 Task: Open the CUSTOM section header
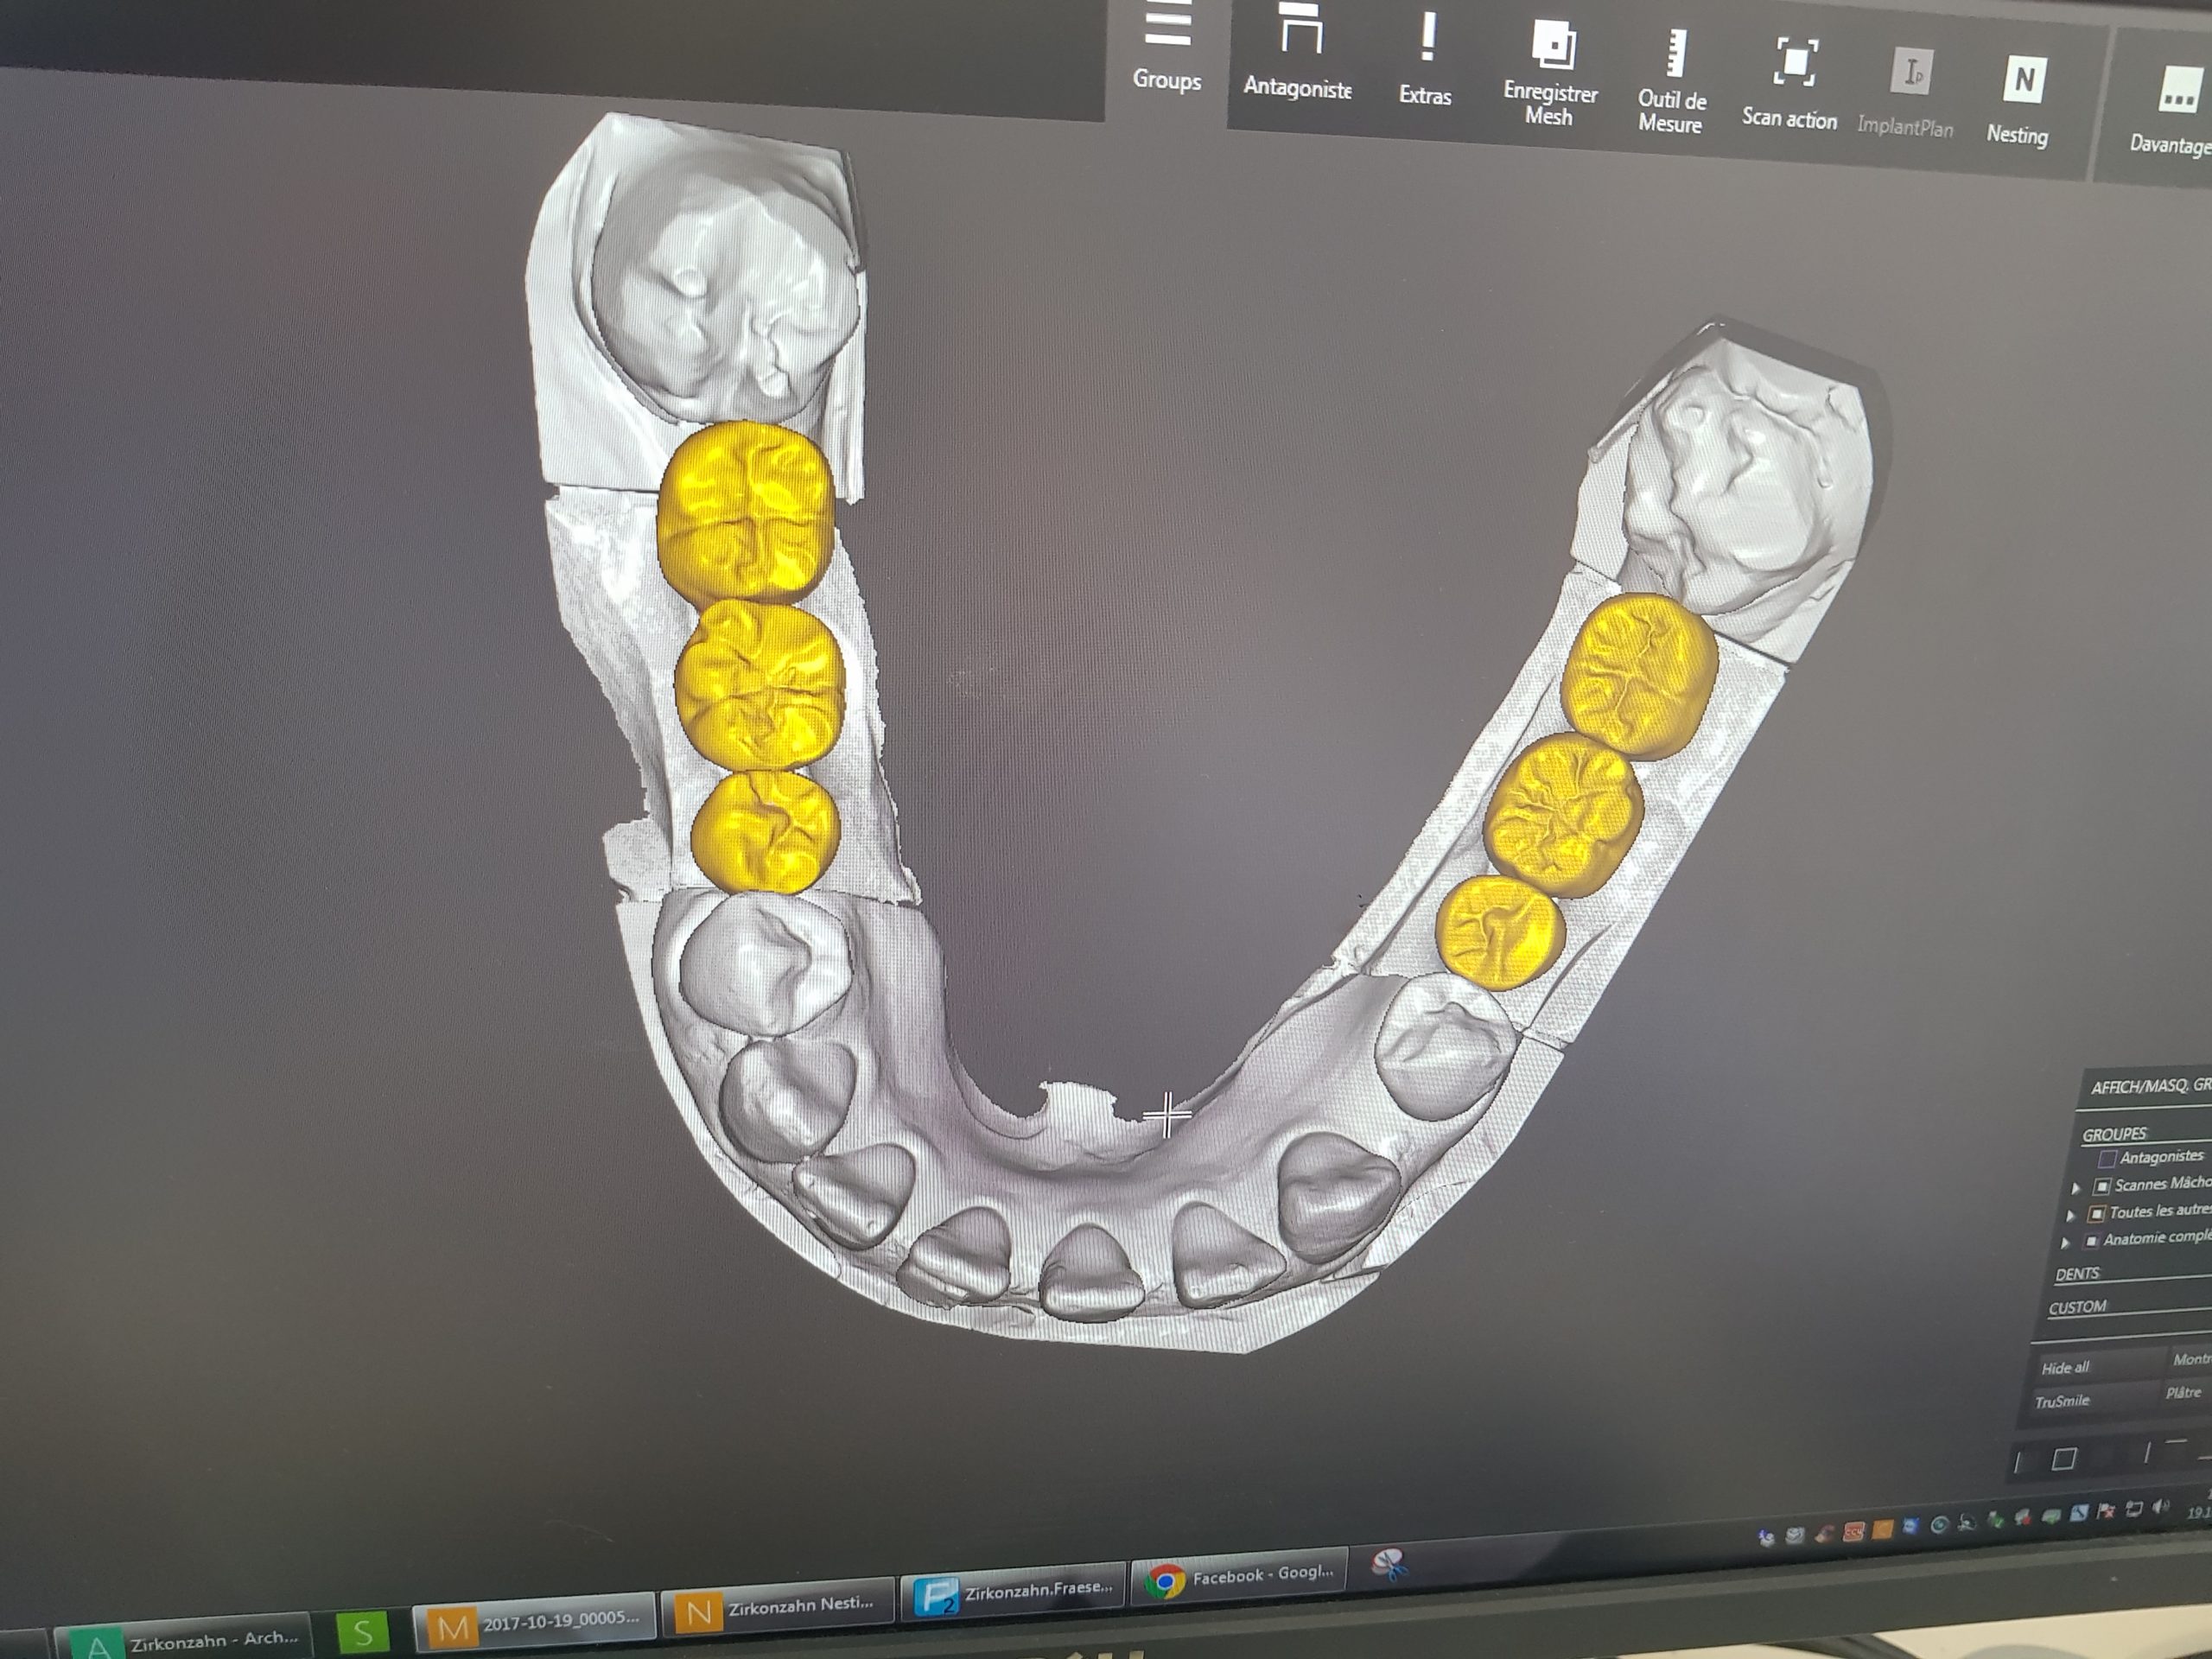coord(2077,1307)
